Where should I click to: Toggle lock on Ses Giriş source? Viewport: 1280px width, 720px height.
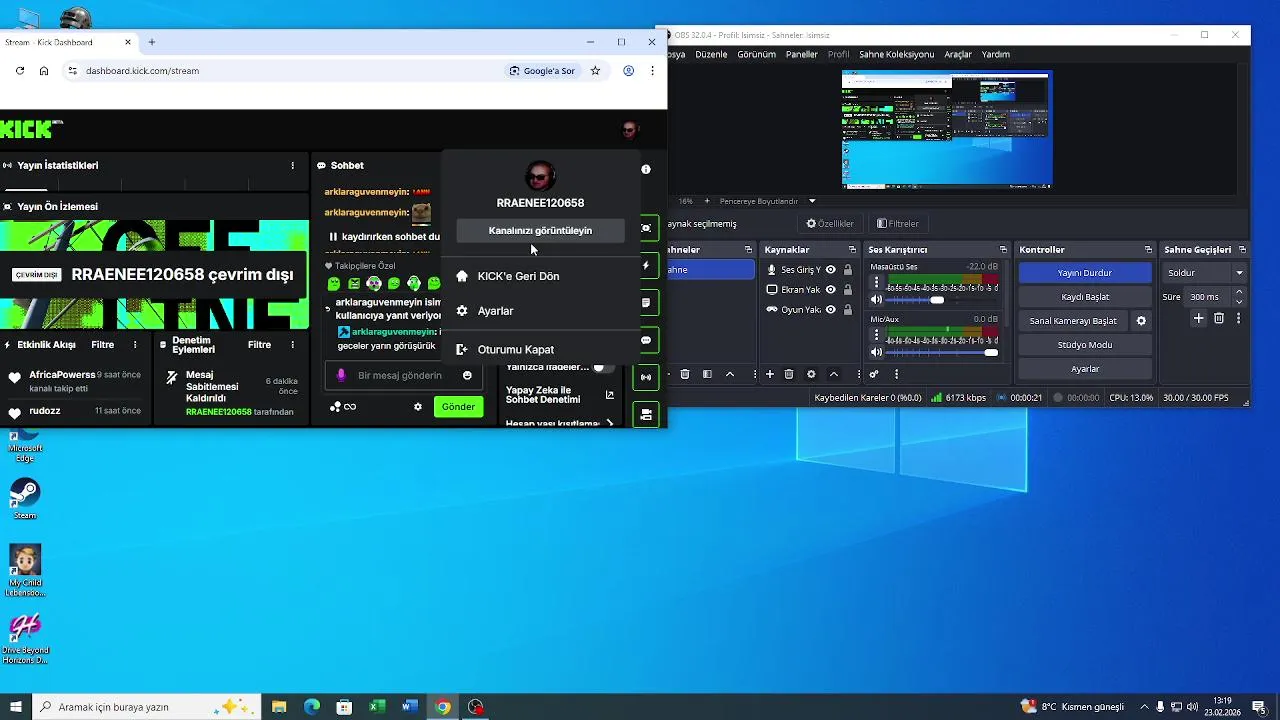848,270
